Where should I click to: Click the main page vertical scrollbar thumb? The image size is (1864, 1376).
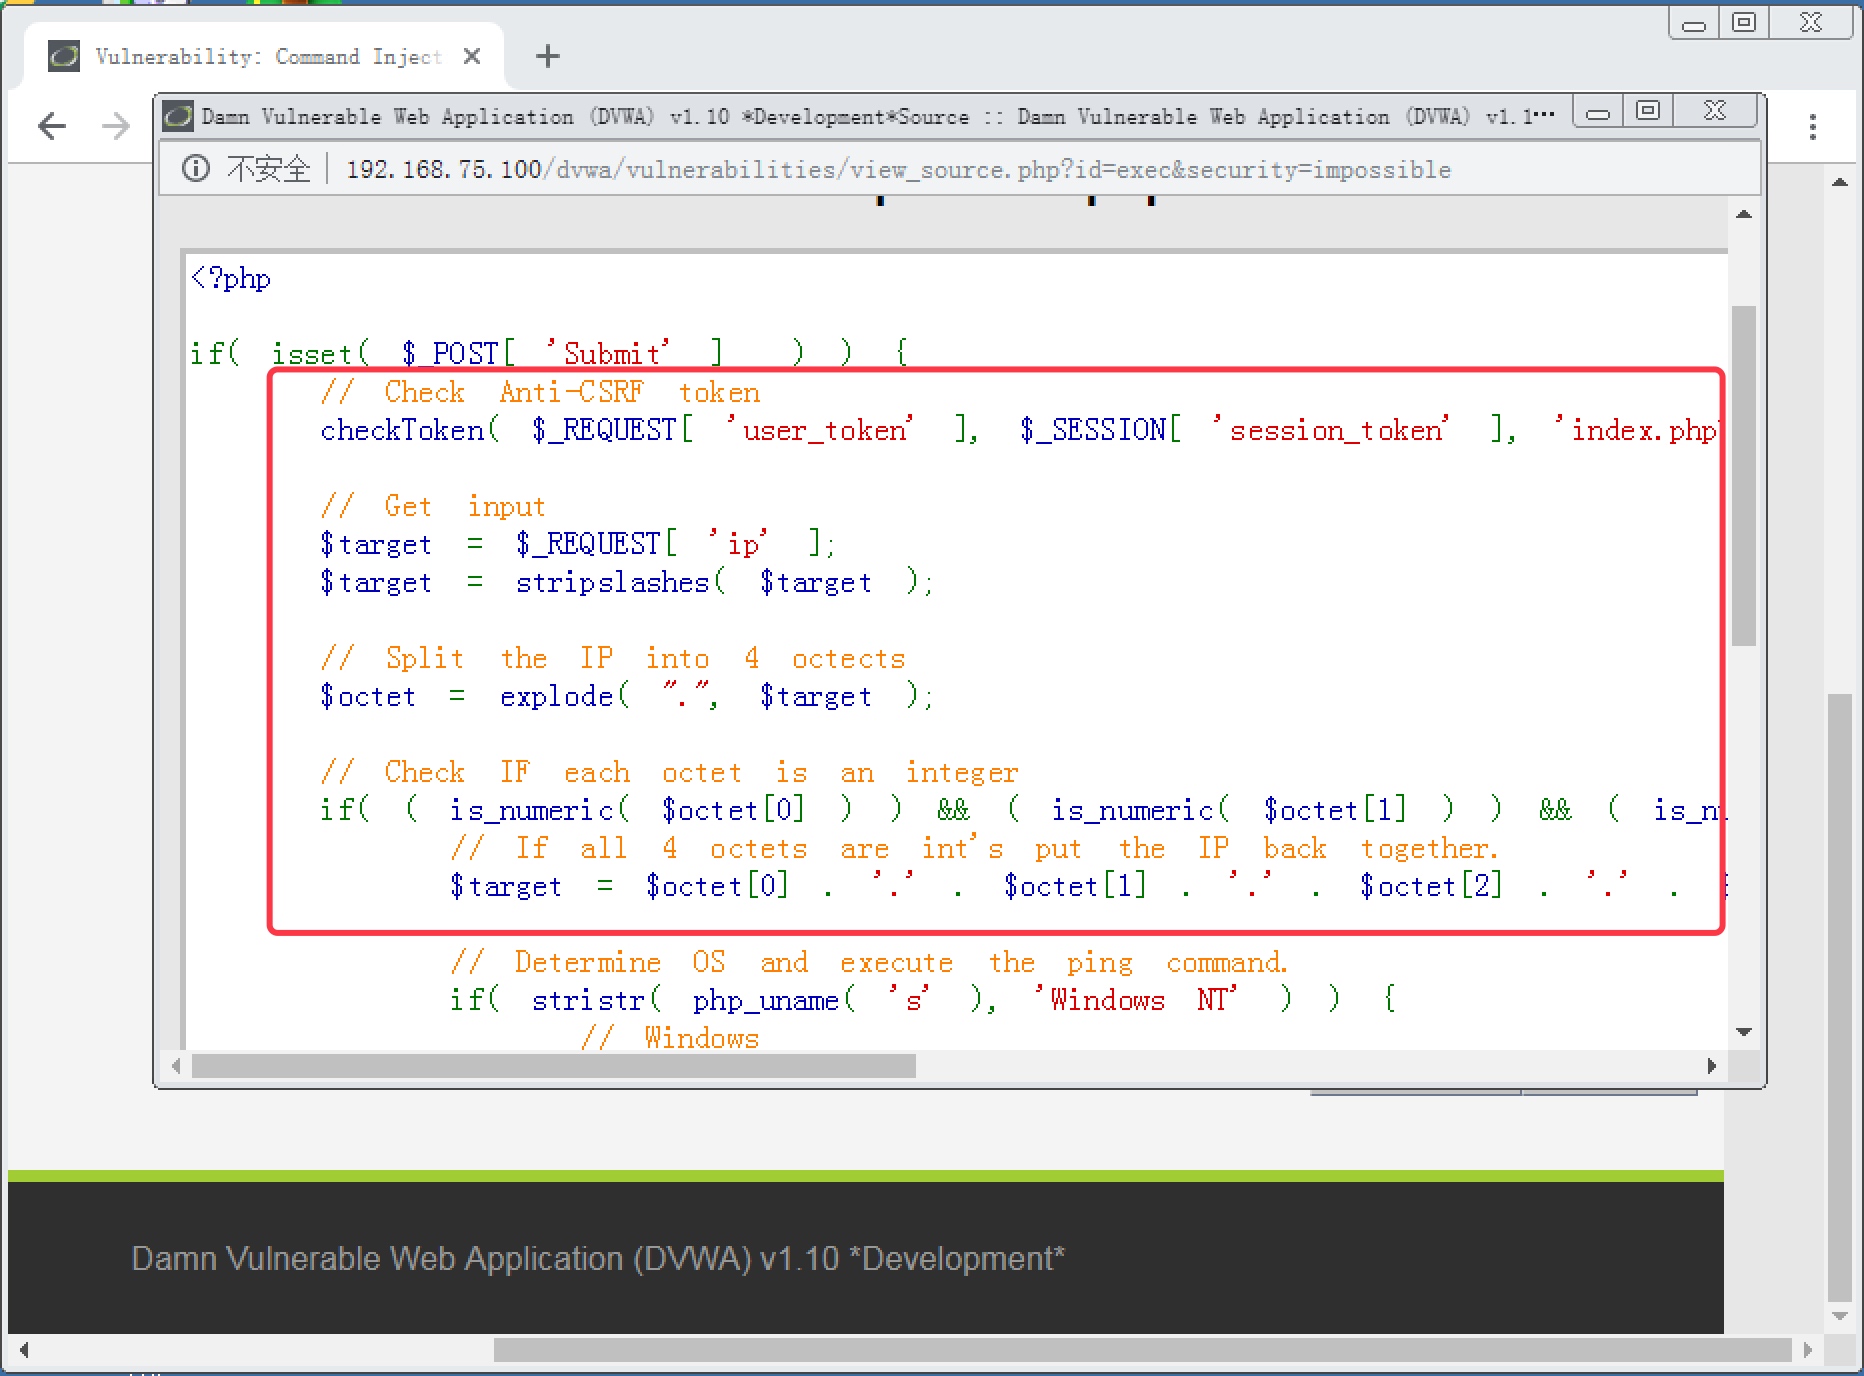[1839, 998]
